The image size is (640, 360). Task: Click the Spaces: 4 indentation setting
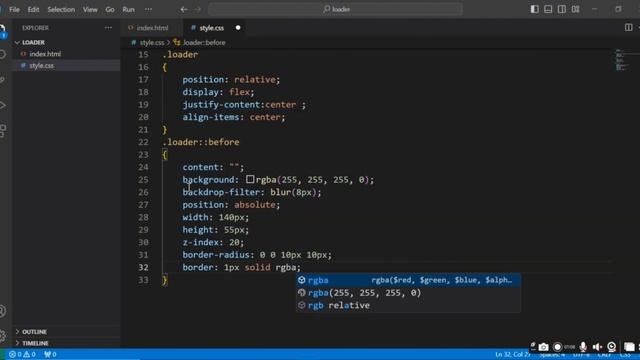point(552,355)
